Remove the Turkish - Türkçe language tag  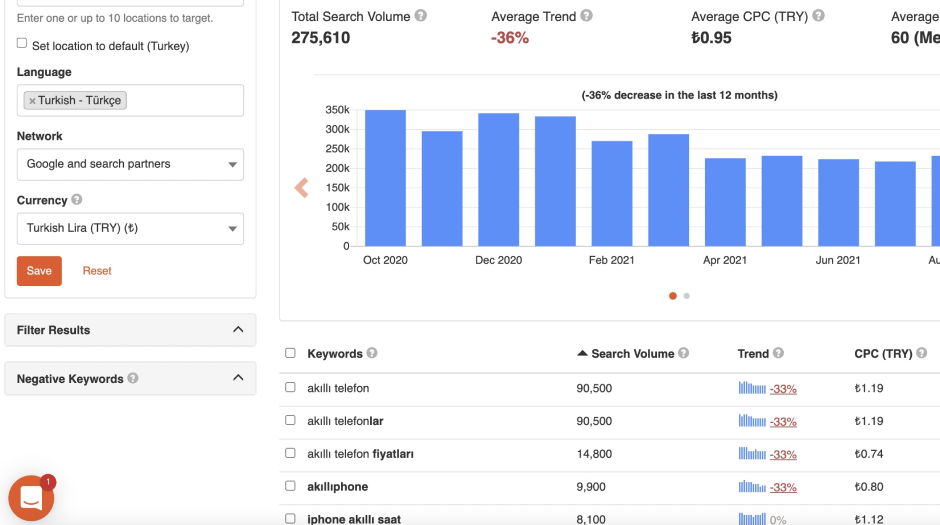tap(32, 101)
